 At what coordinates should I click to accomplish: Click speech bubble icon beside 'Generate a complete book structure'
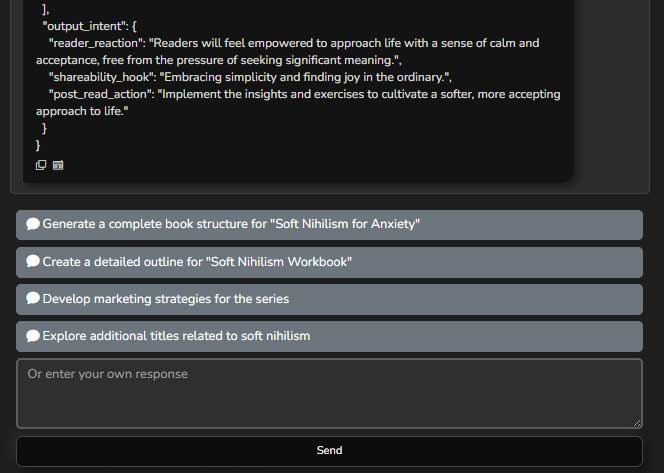point(33,224)
